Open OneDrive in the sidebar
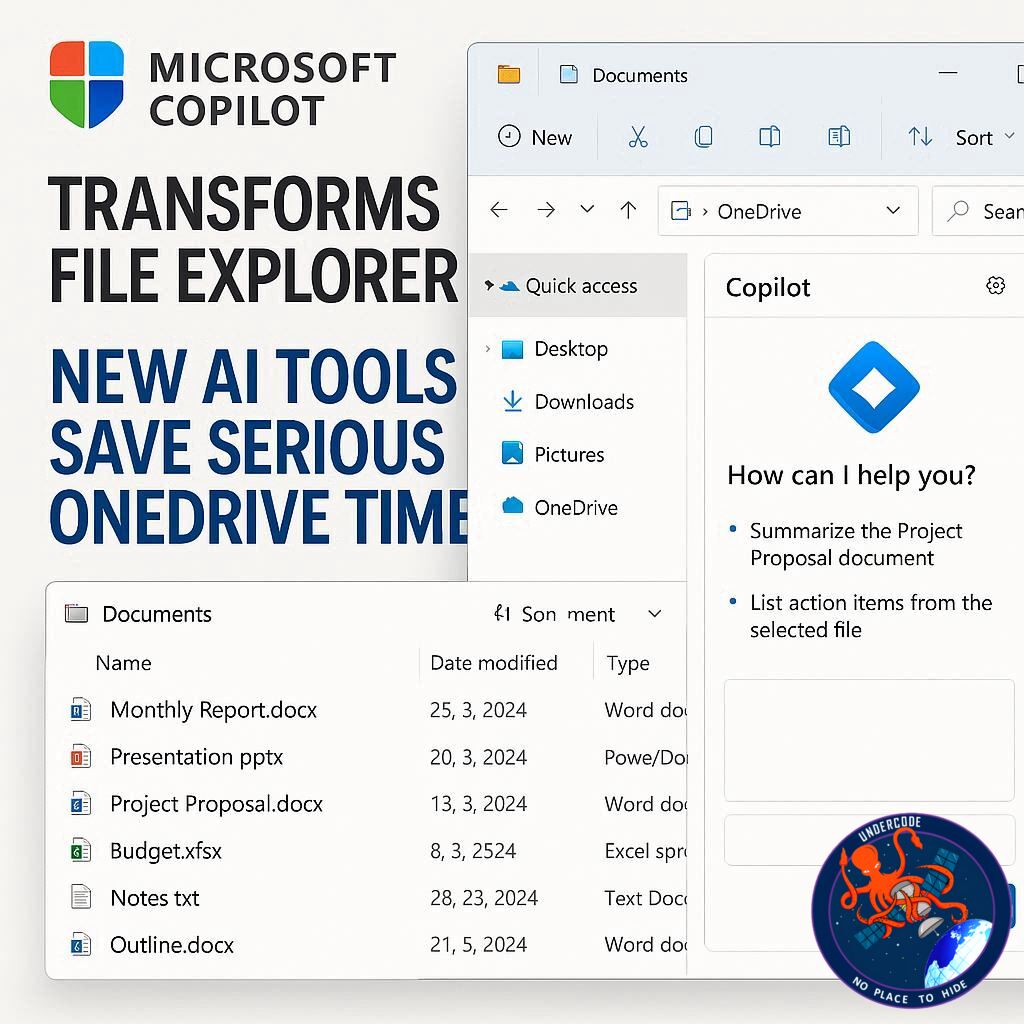 click(x=575, y=507)
